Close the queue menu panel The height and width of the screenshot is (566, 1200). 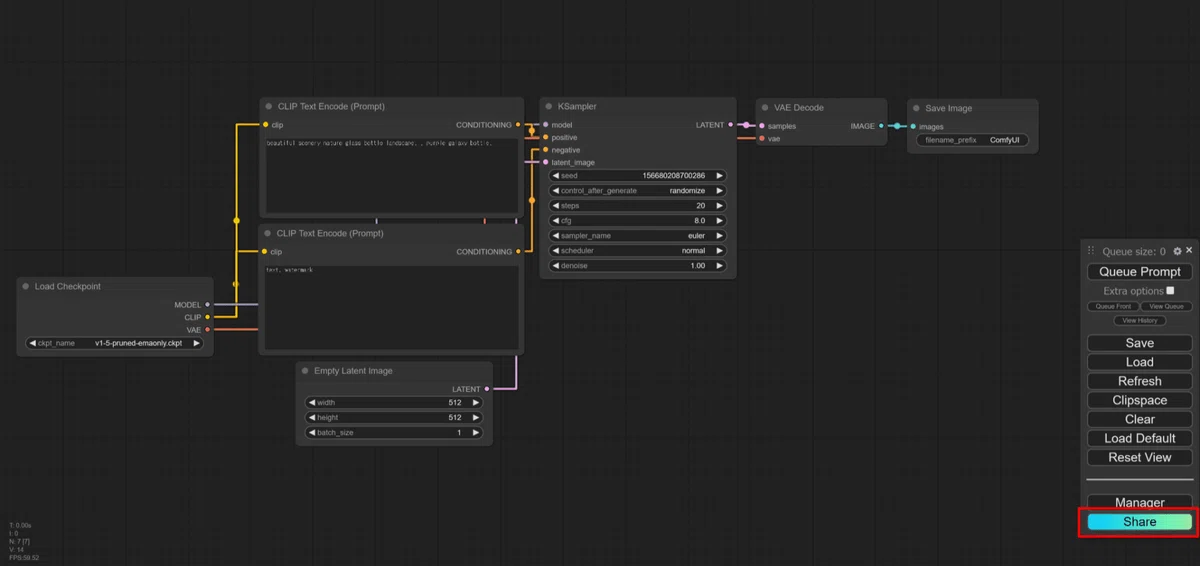1189,251
